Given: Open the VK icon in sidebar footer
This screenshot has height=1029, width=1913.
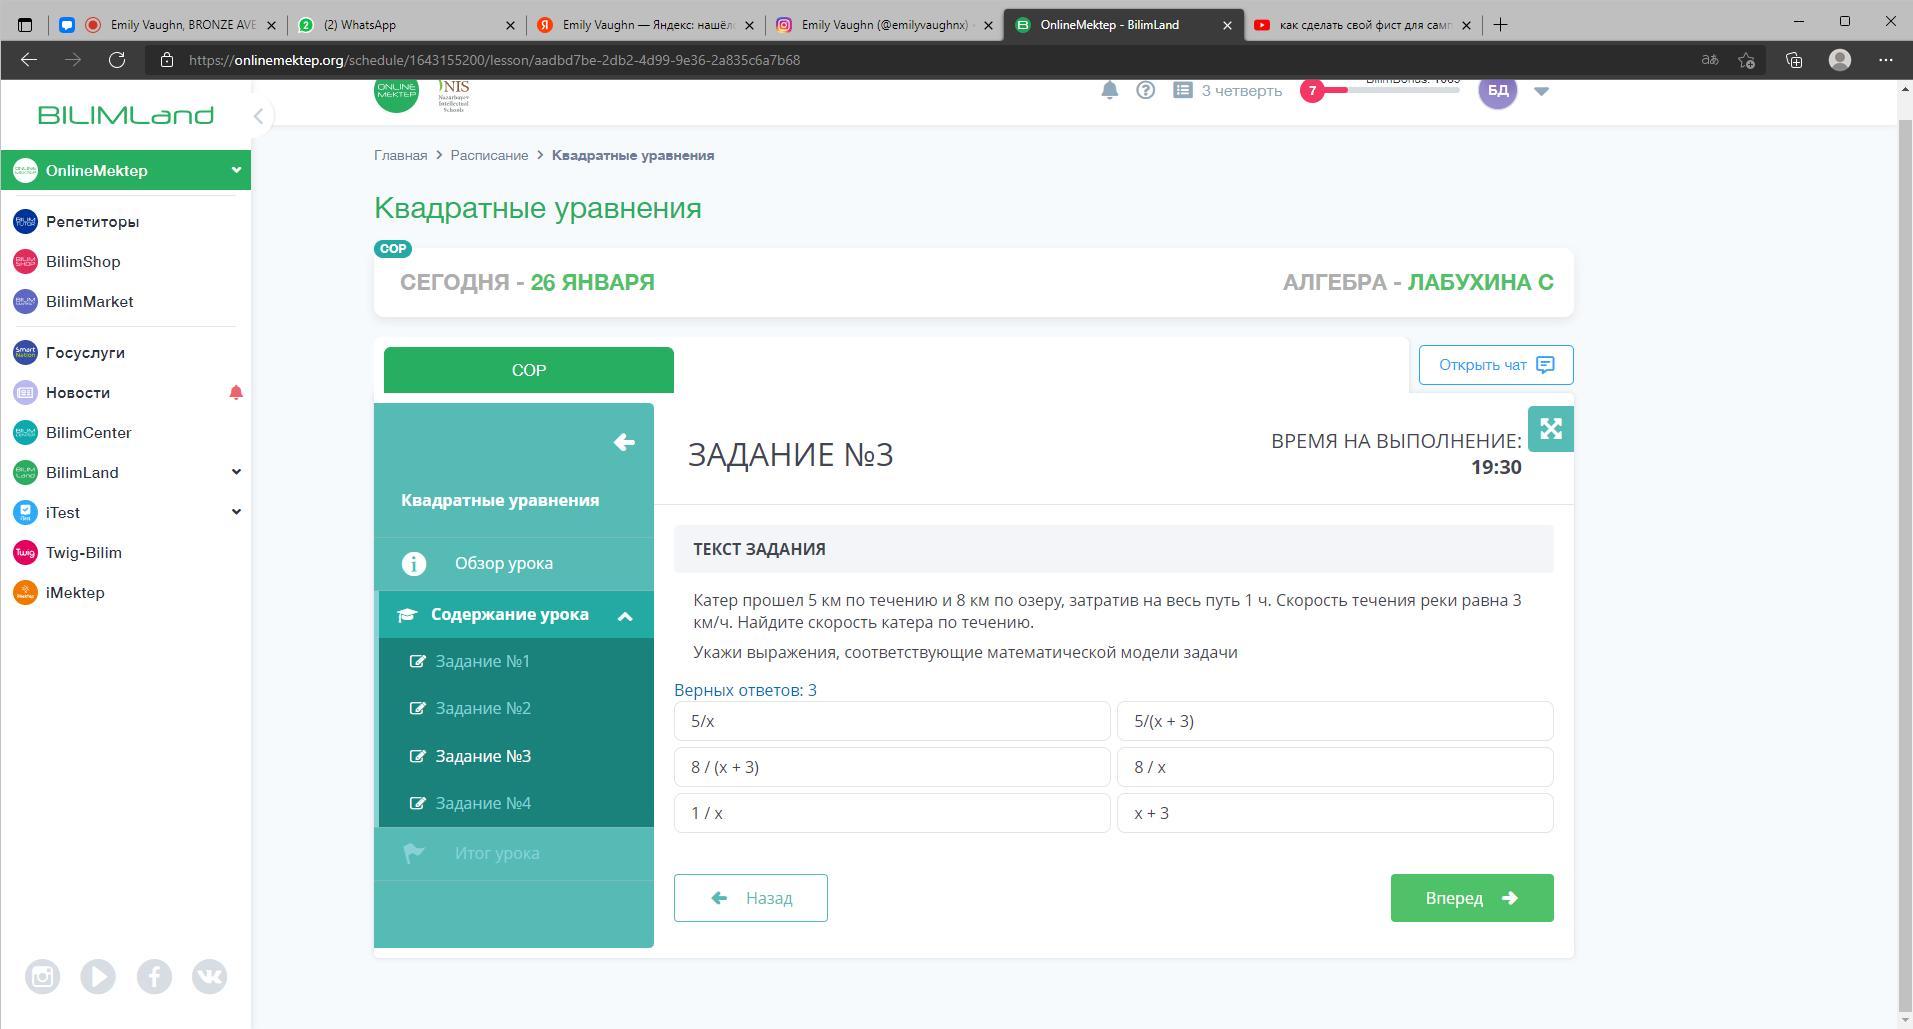Looking at the screenshot, I should [x=209, y=977].
